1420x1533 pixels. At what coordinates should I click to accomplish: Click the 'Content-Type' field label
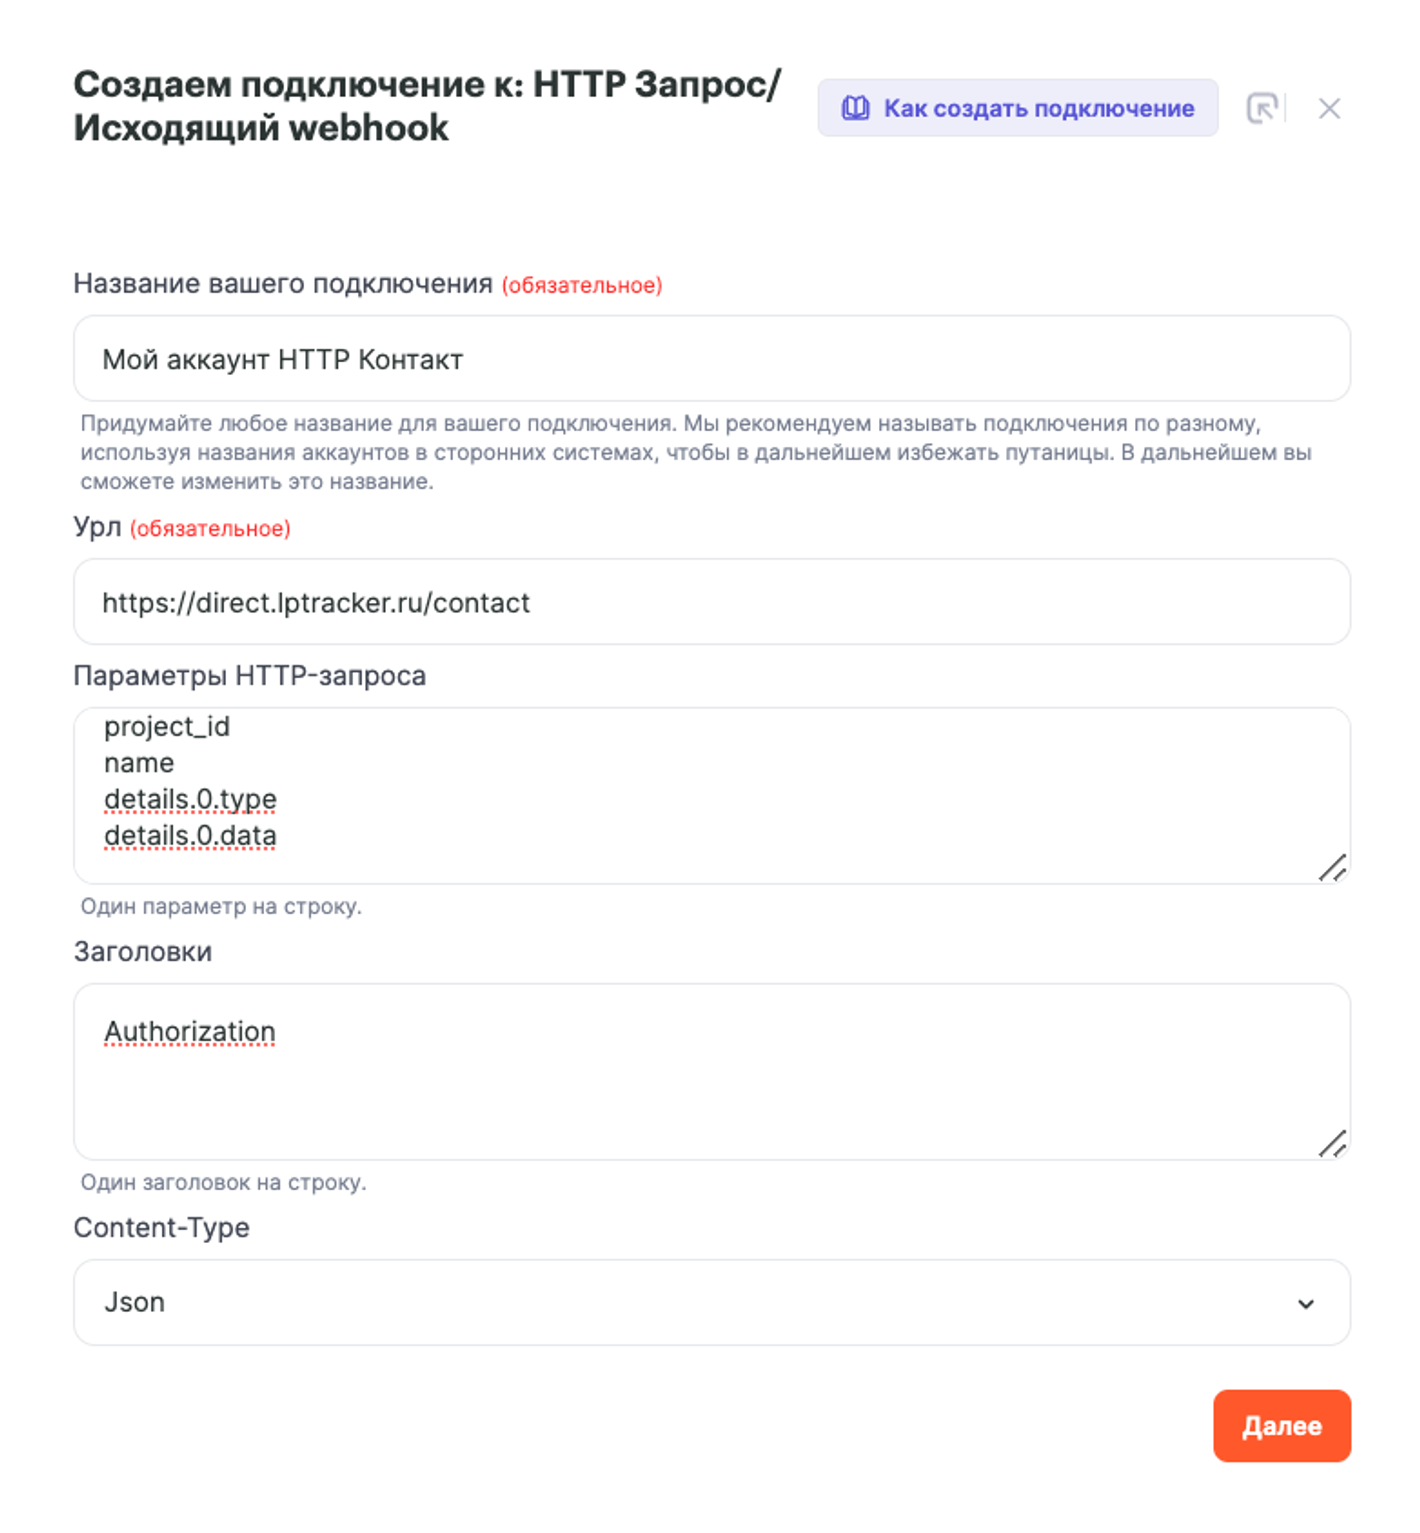[x=162, y=1227]
